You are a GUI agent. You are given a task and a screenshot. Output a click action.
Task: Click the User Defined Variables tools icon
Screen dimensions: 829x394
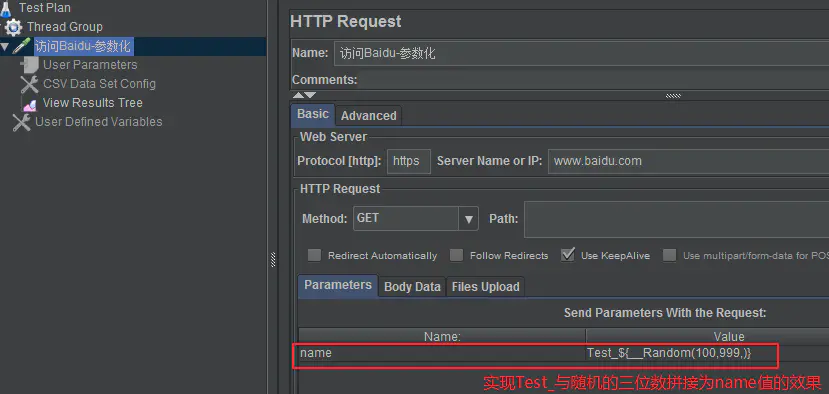coord(22,122)
